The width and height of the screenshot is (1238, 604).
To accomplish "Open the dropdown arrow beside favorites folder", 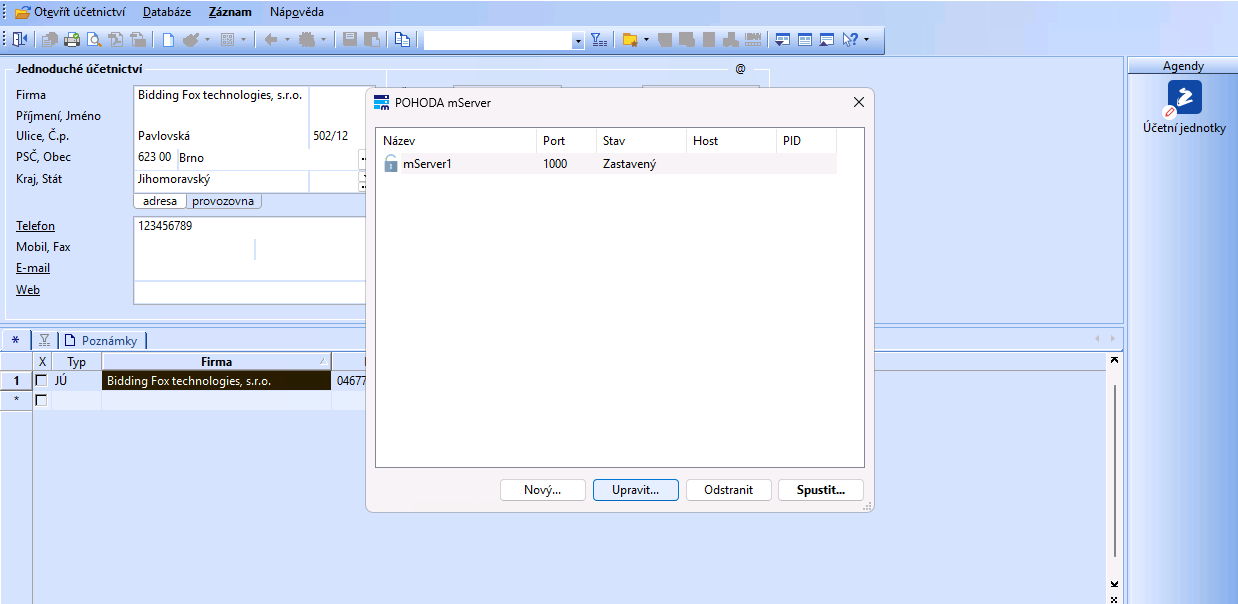I will point(646,40).
